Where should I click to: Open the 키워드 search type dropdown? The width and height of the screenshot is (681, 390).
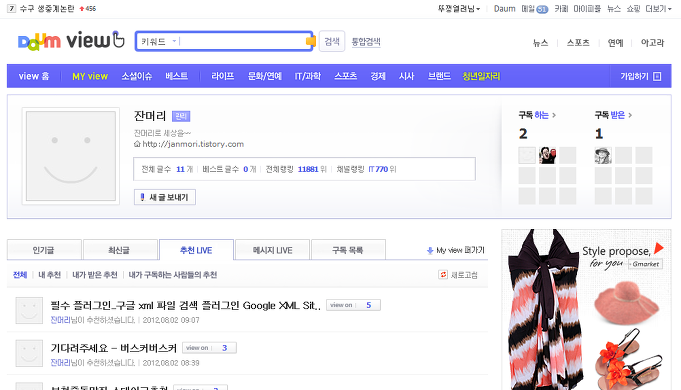159,42
